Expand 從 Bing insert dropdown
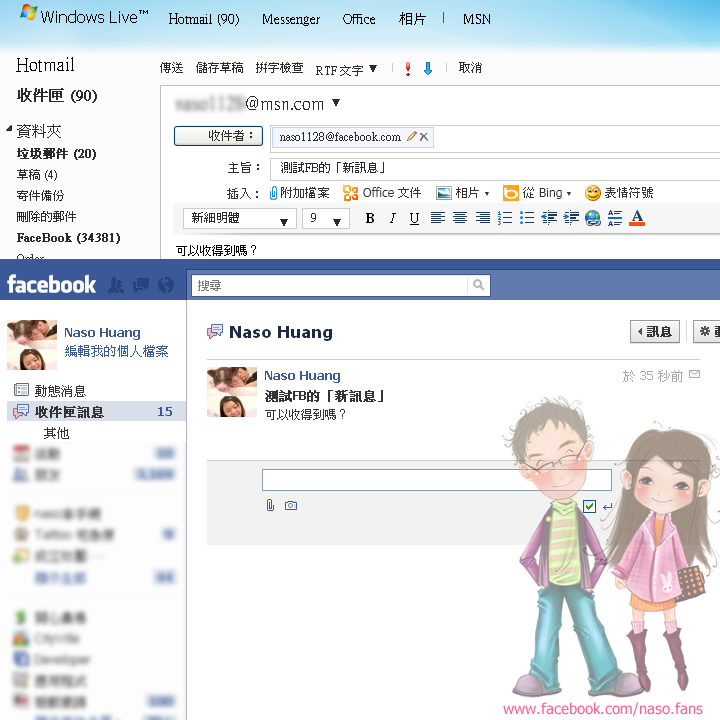 (569, 193)
